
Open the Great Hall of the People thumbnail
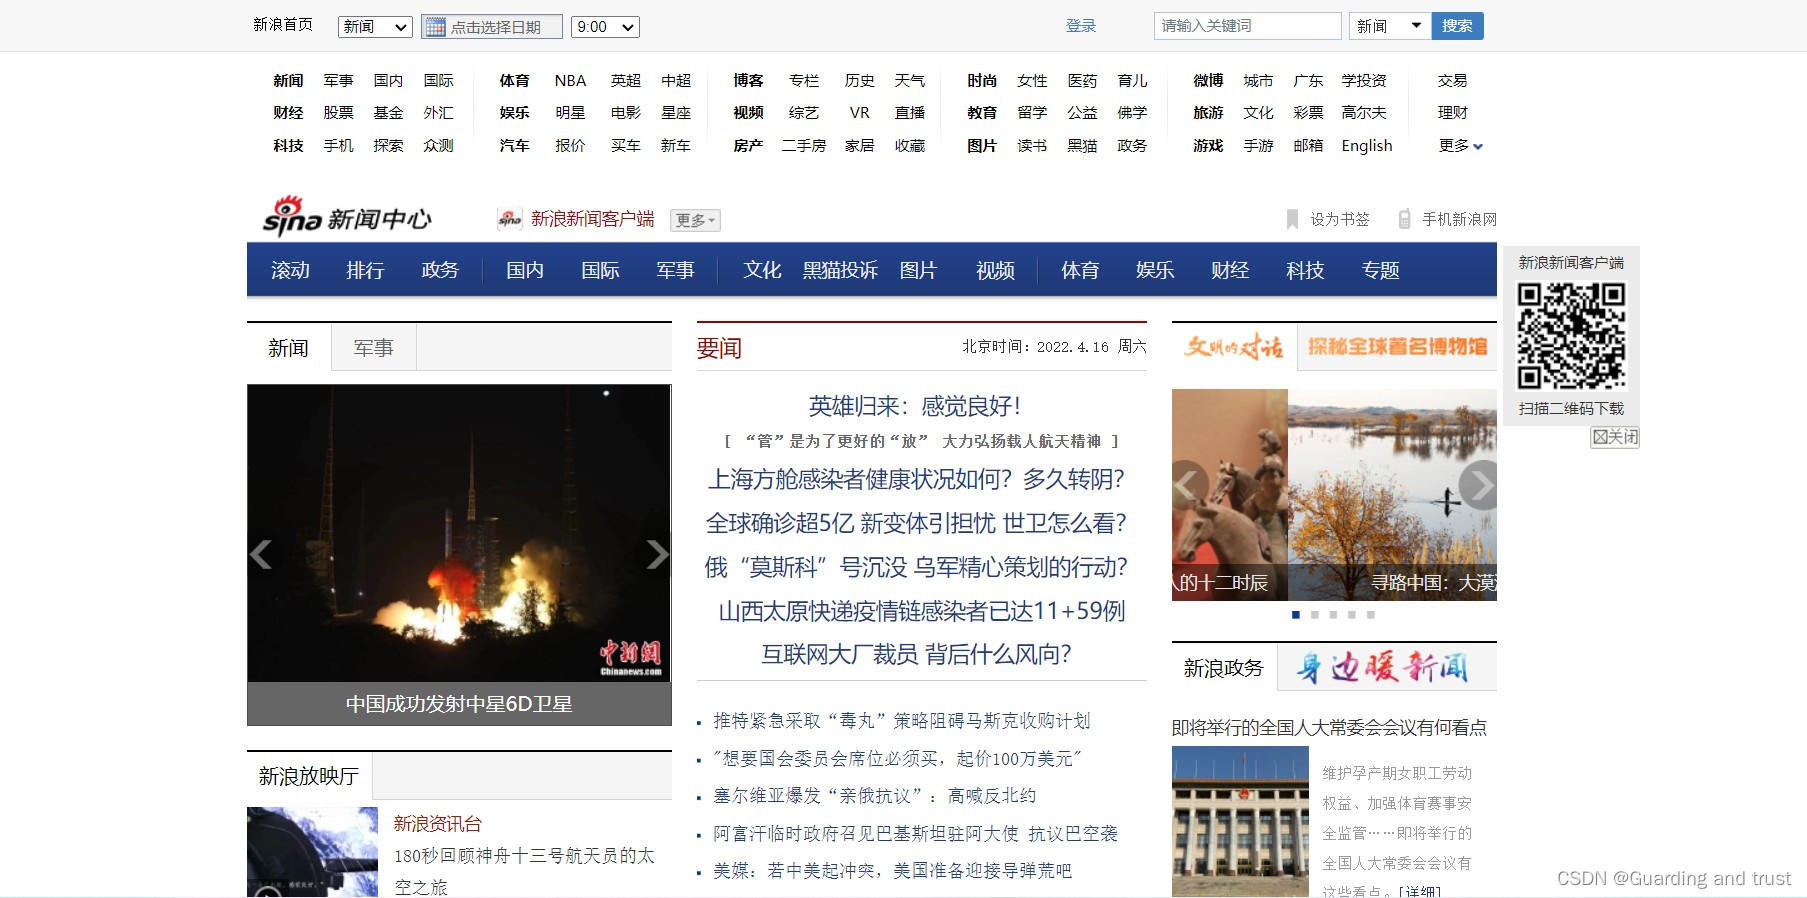[1240, 821]
